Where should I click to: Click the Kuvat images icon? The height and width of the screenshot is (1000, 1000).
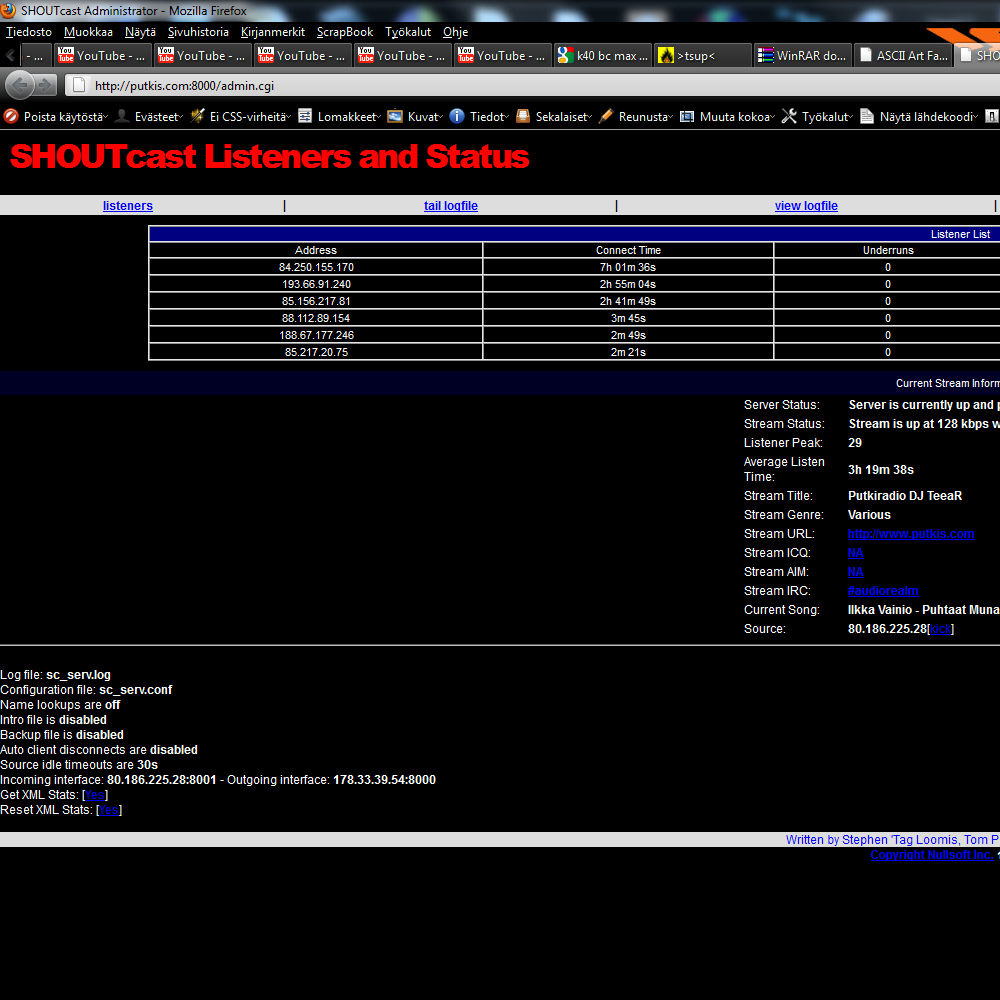(395, 116)
